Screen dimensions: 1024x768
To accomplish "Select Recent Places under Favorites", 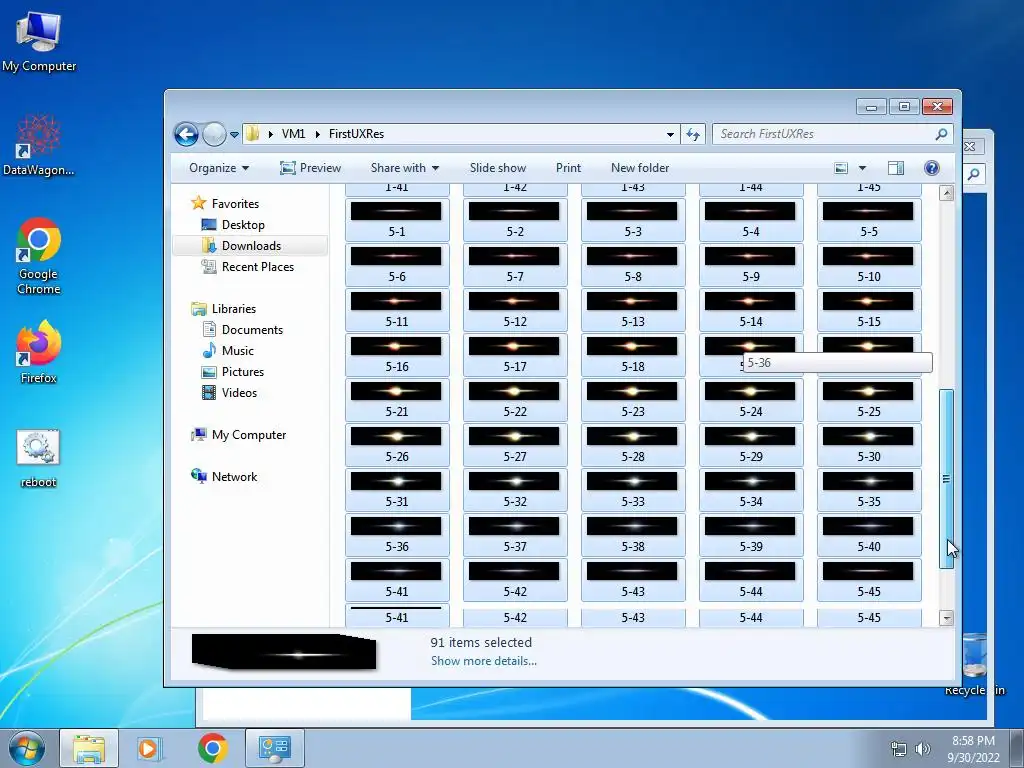I will (248, 266).
